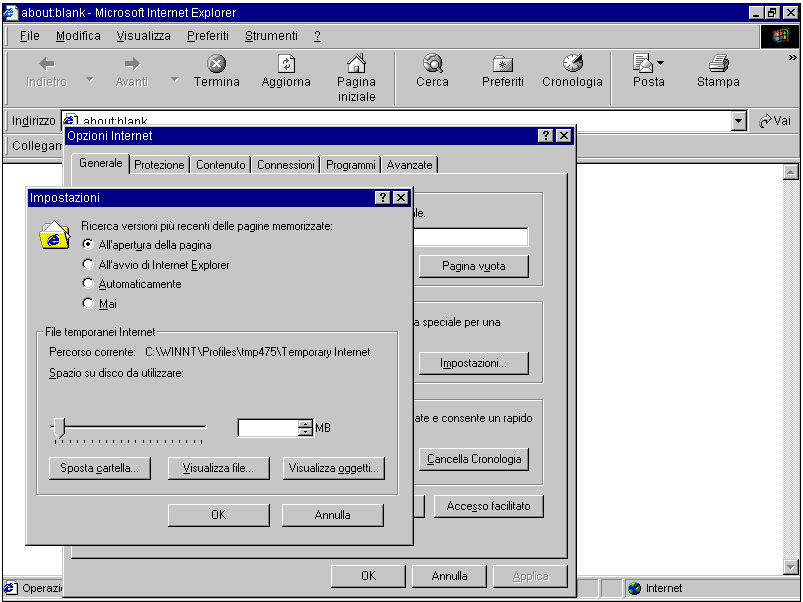Click the Vai go button

[x=775, y=121]
